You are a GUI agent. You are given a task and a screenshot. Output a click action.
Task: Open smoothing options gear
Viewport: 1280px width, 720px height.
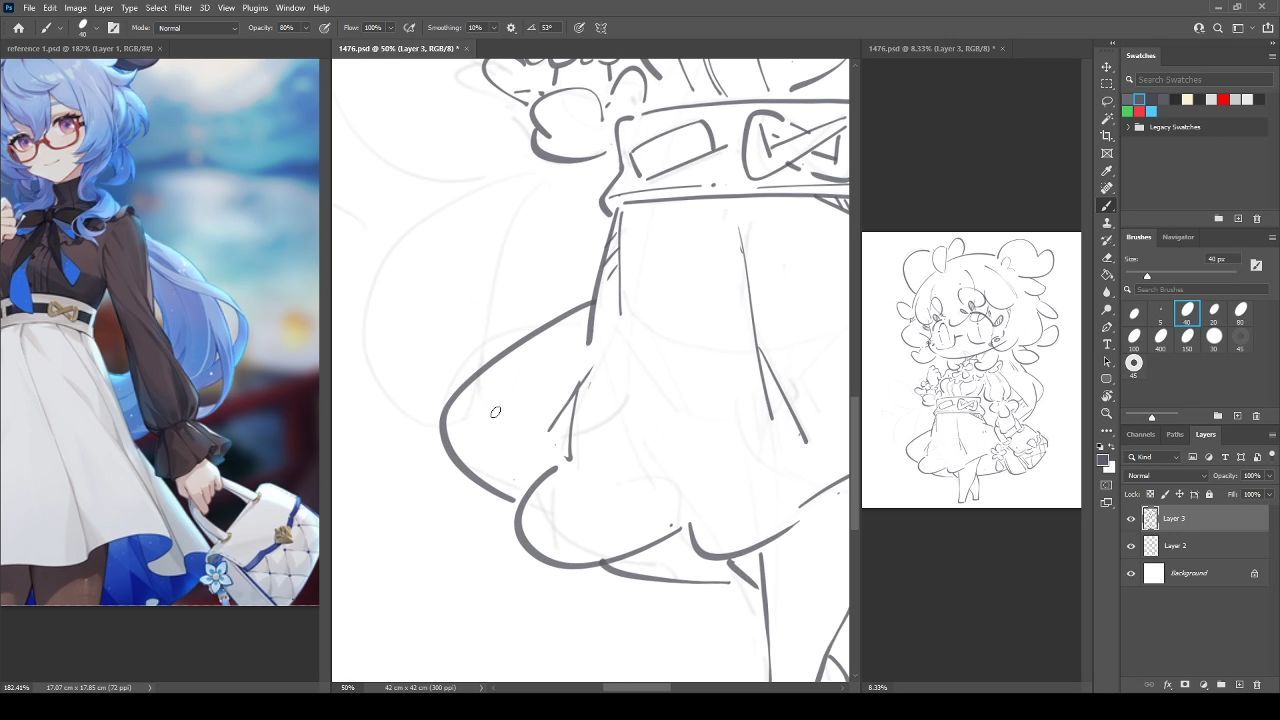(x=511, y=28)
